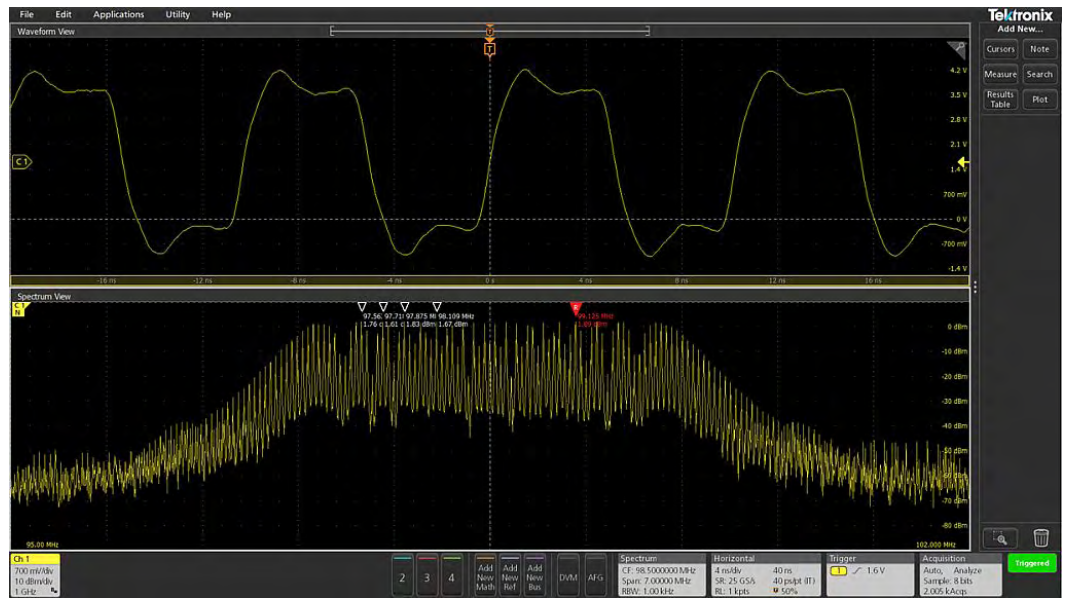Click the waveform view draw icon
The height and width of the screenshot is (604, 1066).
[x=957, y=50]
